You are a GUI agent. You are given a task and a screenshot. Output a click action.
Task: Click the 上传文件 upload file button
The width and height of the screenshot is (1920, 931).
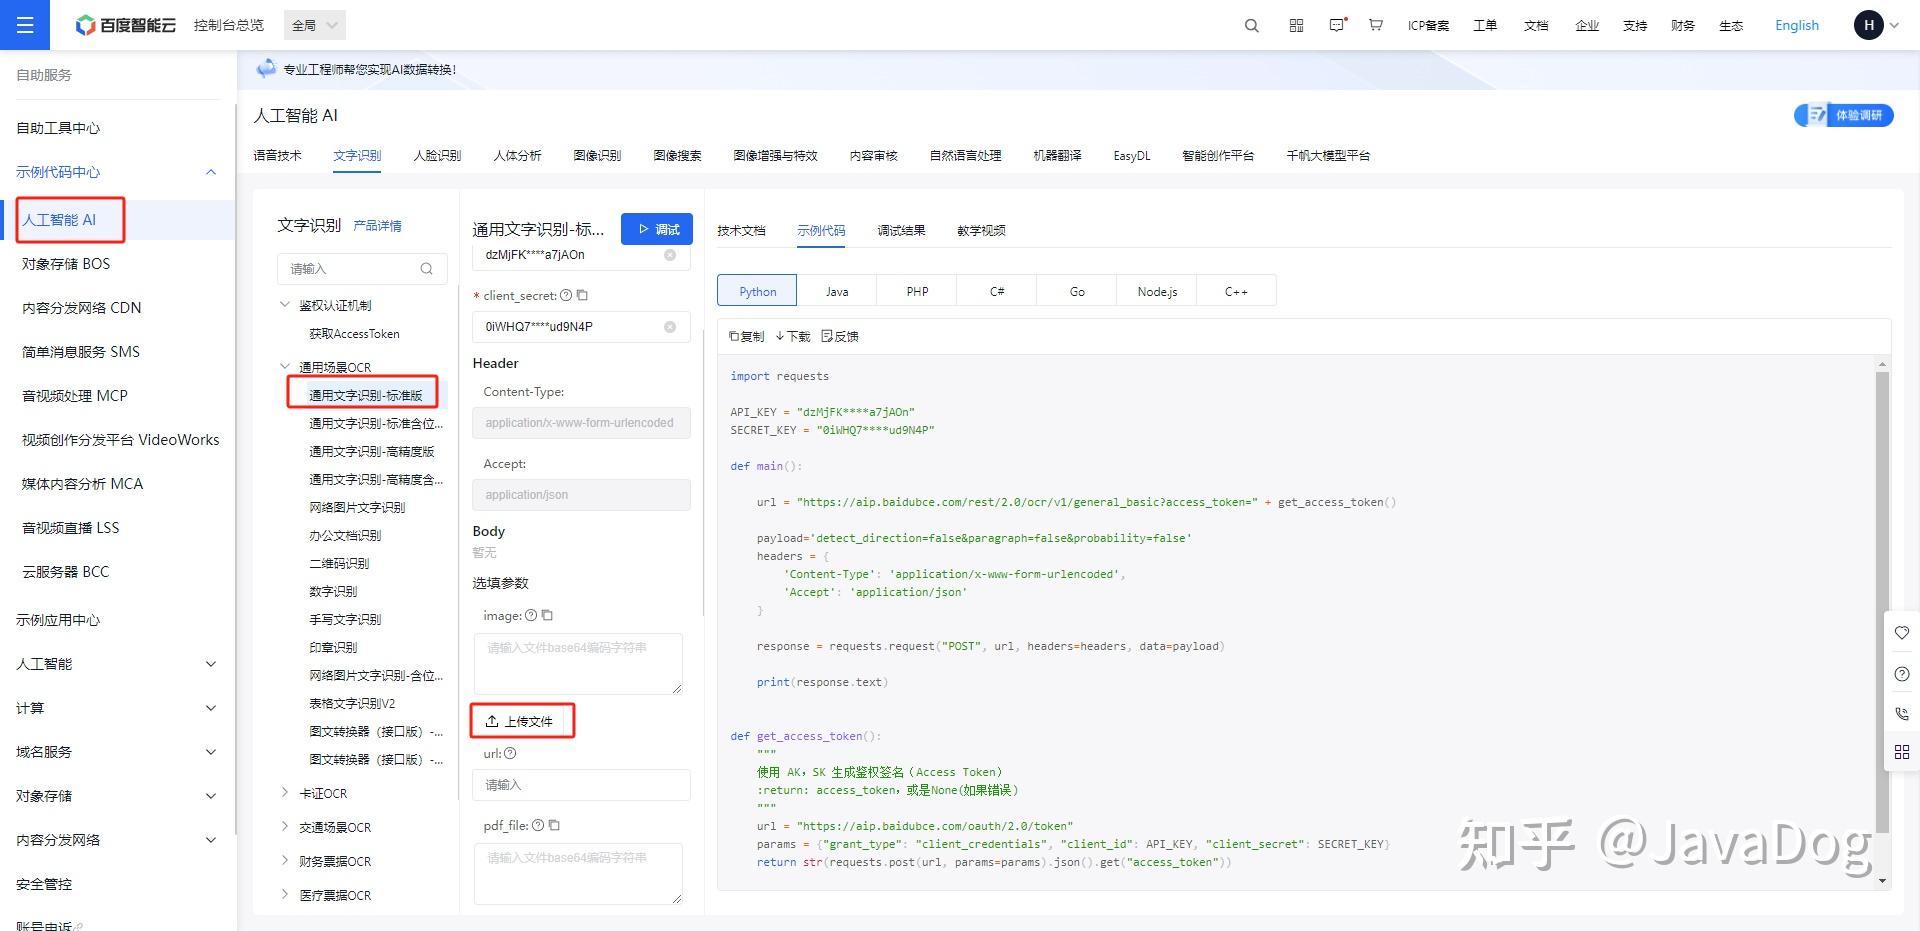coord(522,720)
